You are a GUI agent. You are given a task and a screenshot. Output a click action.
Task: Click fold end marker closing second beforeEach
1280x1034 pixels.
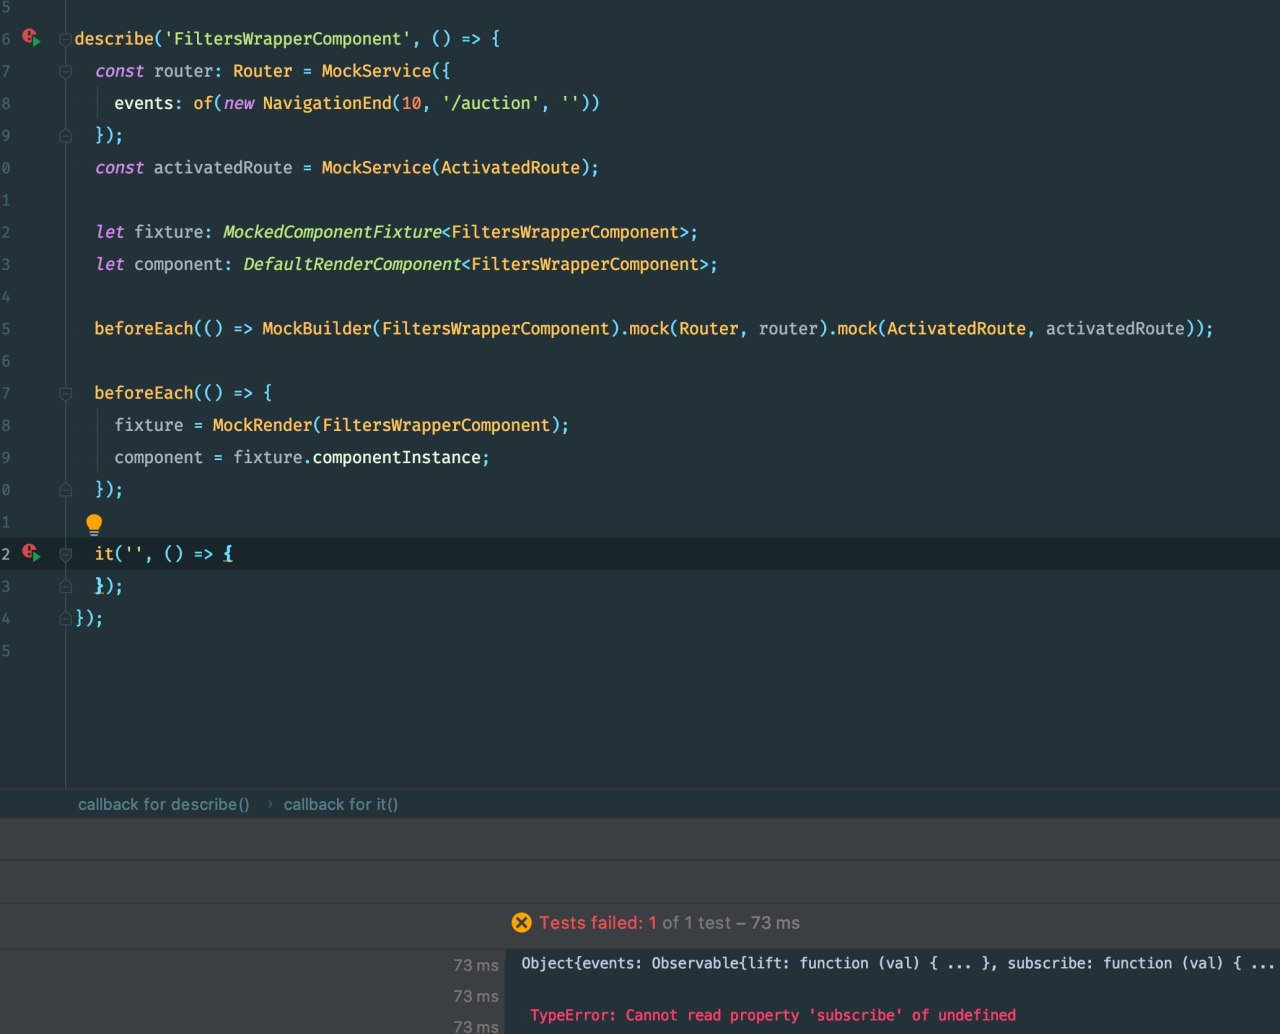coord(65,490)
